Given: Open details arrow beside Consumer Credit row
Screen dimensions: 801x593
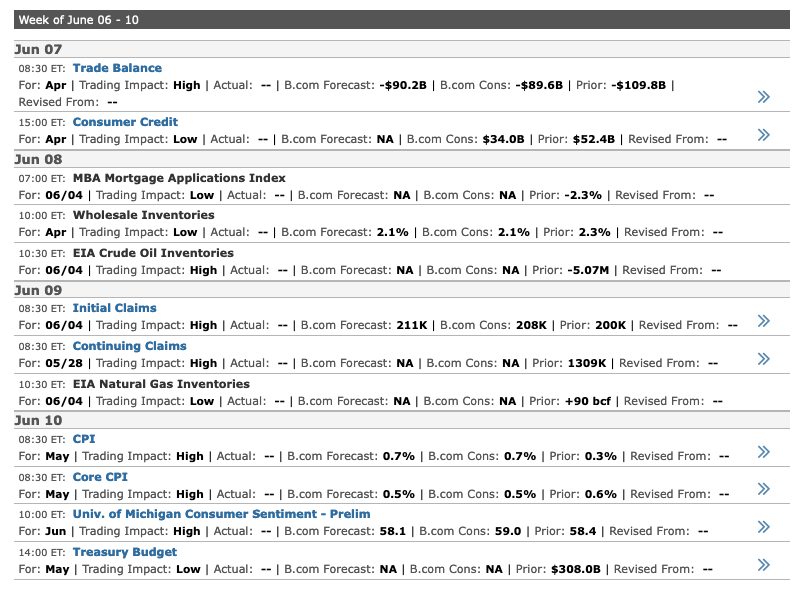Looking at the screenshot, I should click(x=764, y=134).
